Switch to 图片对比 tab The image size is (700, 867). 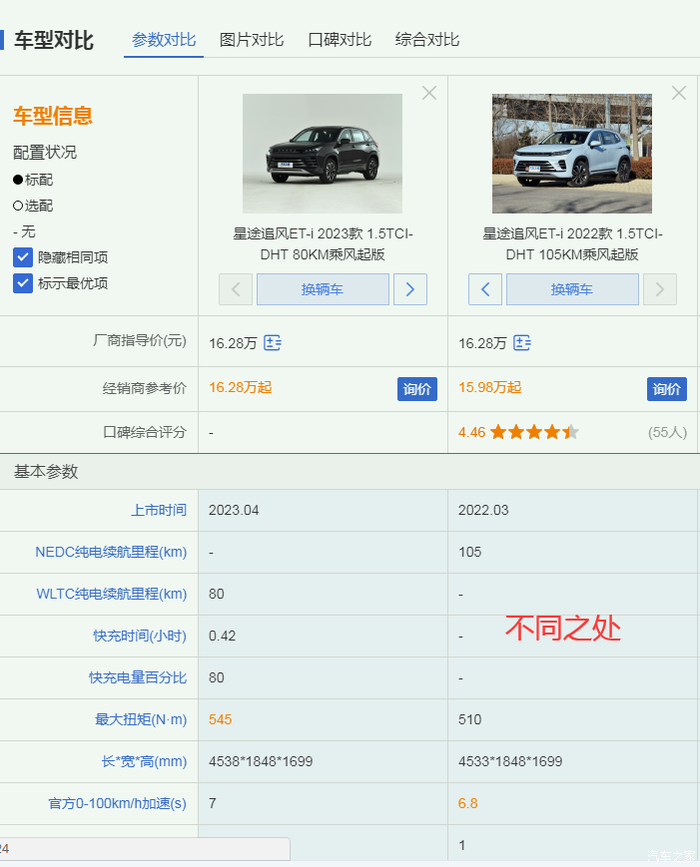[x=252, y=40]
